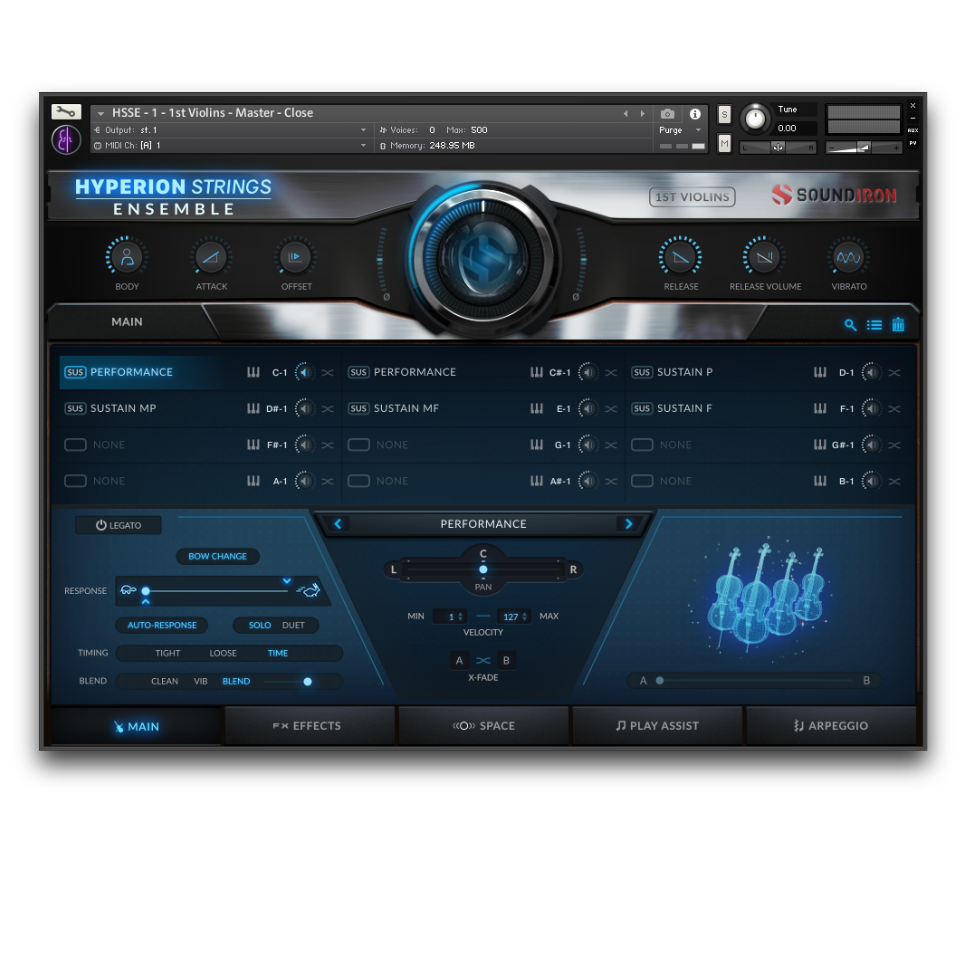970x970 pixels.
Task: Click the keyboard icon of the B-1 slot
Action: (x=820, y=481)
